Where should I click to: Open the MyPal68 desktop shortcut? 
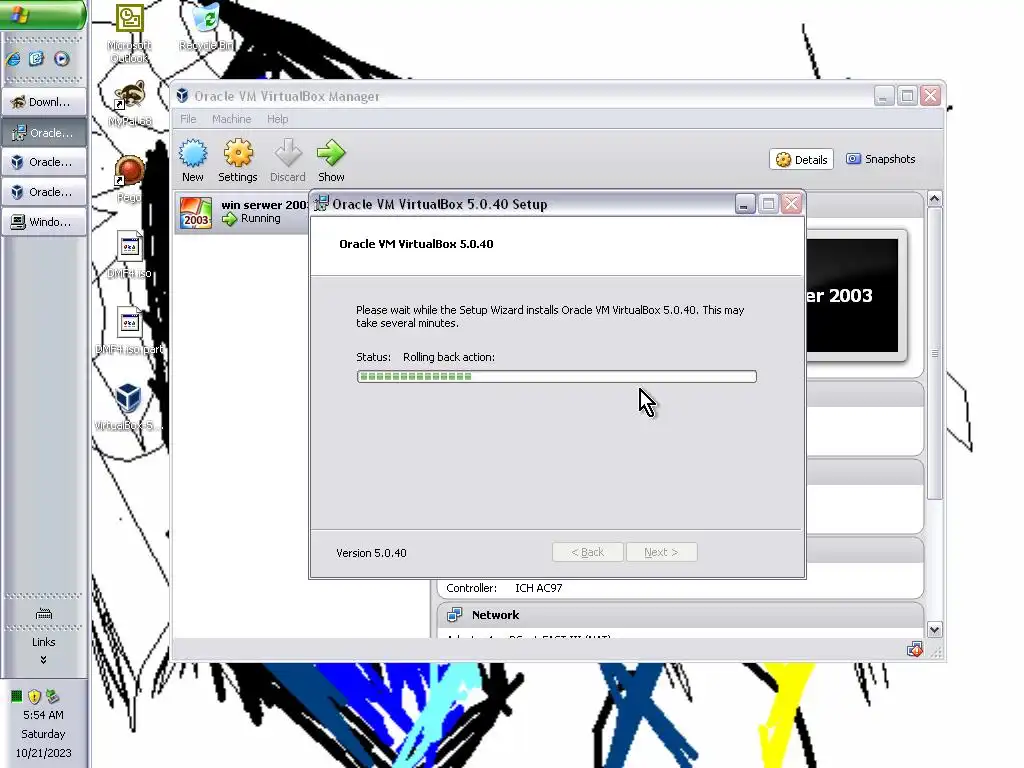pos(129,103)
